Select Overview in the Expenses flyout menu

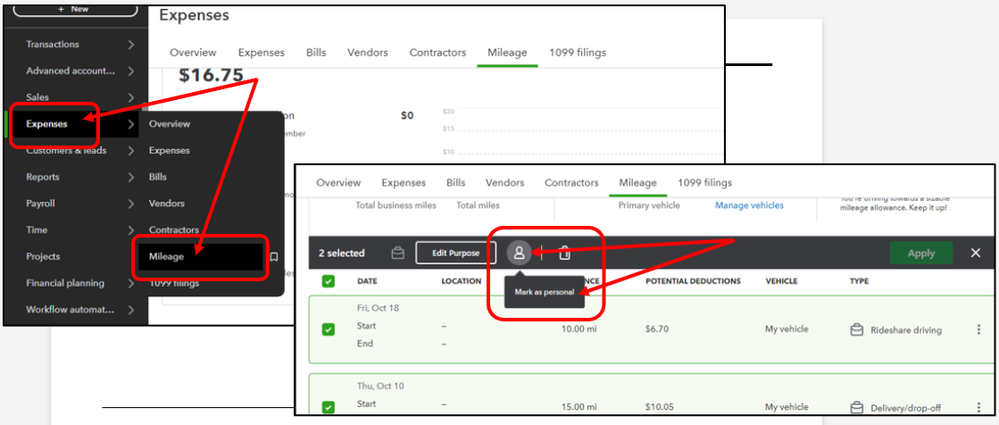click(x=169, y=124)
